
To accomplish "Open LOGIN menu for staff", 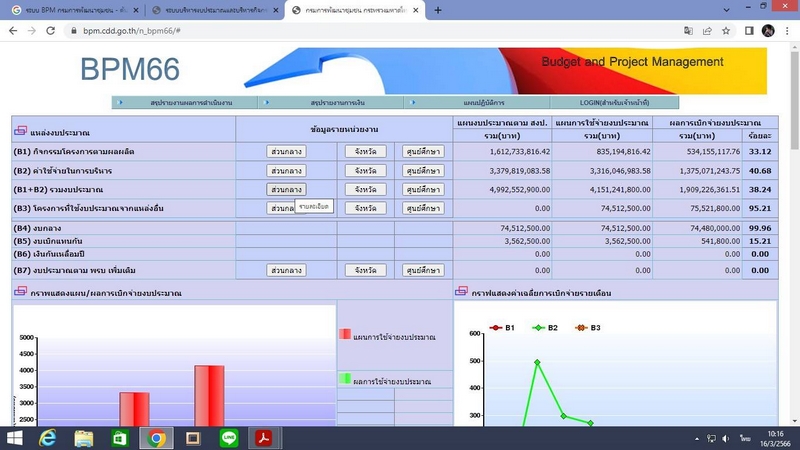I will point(614,103).
